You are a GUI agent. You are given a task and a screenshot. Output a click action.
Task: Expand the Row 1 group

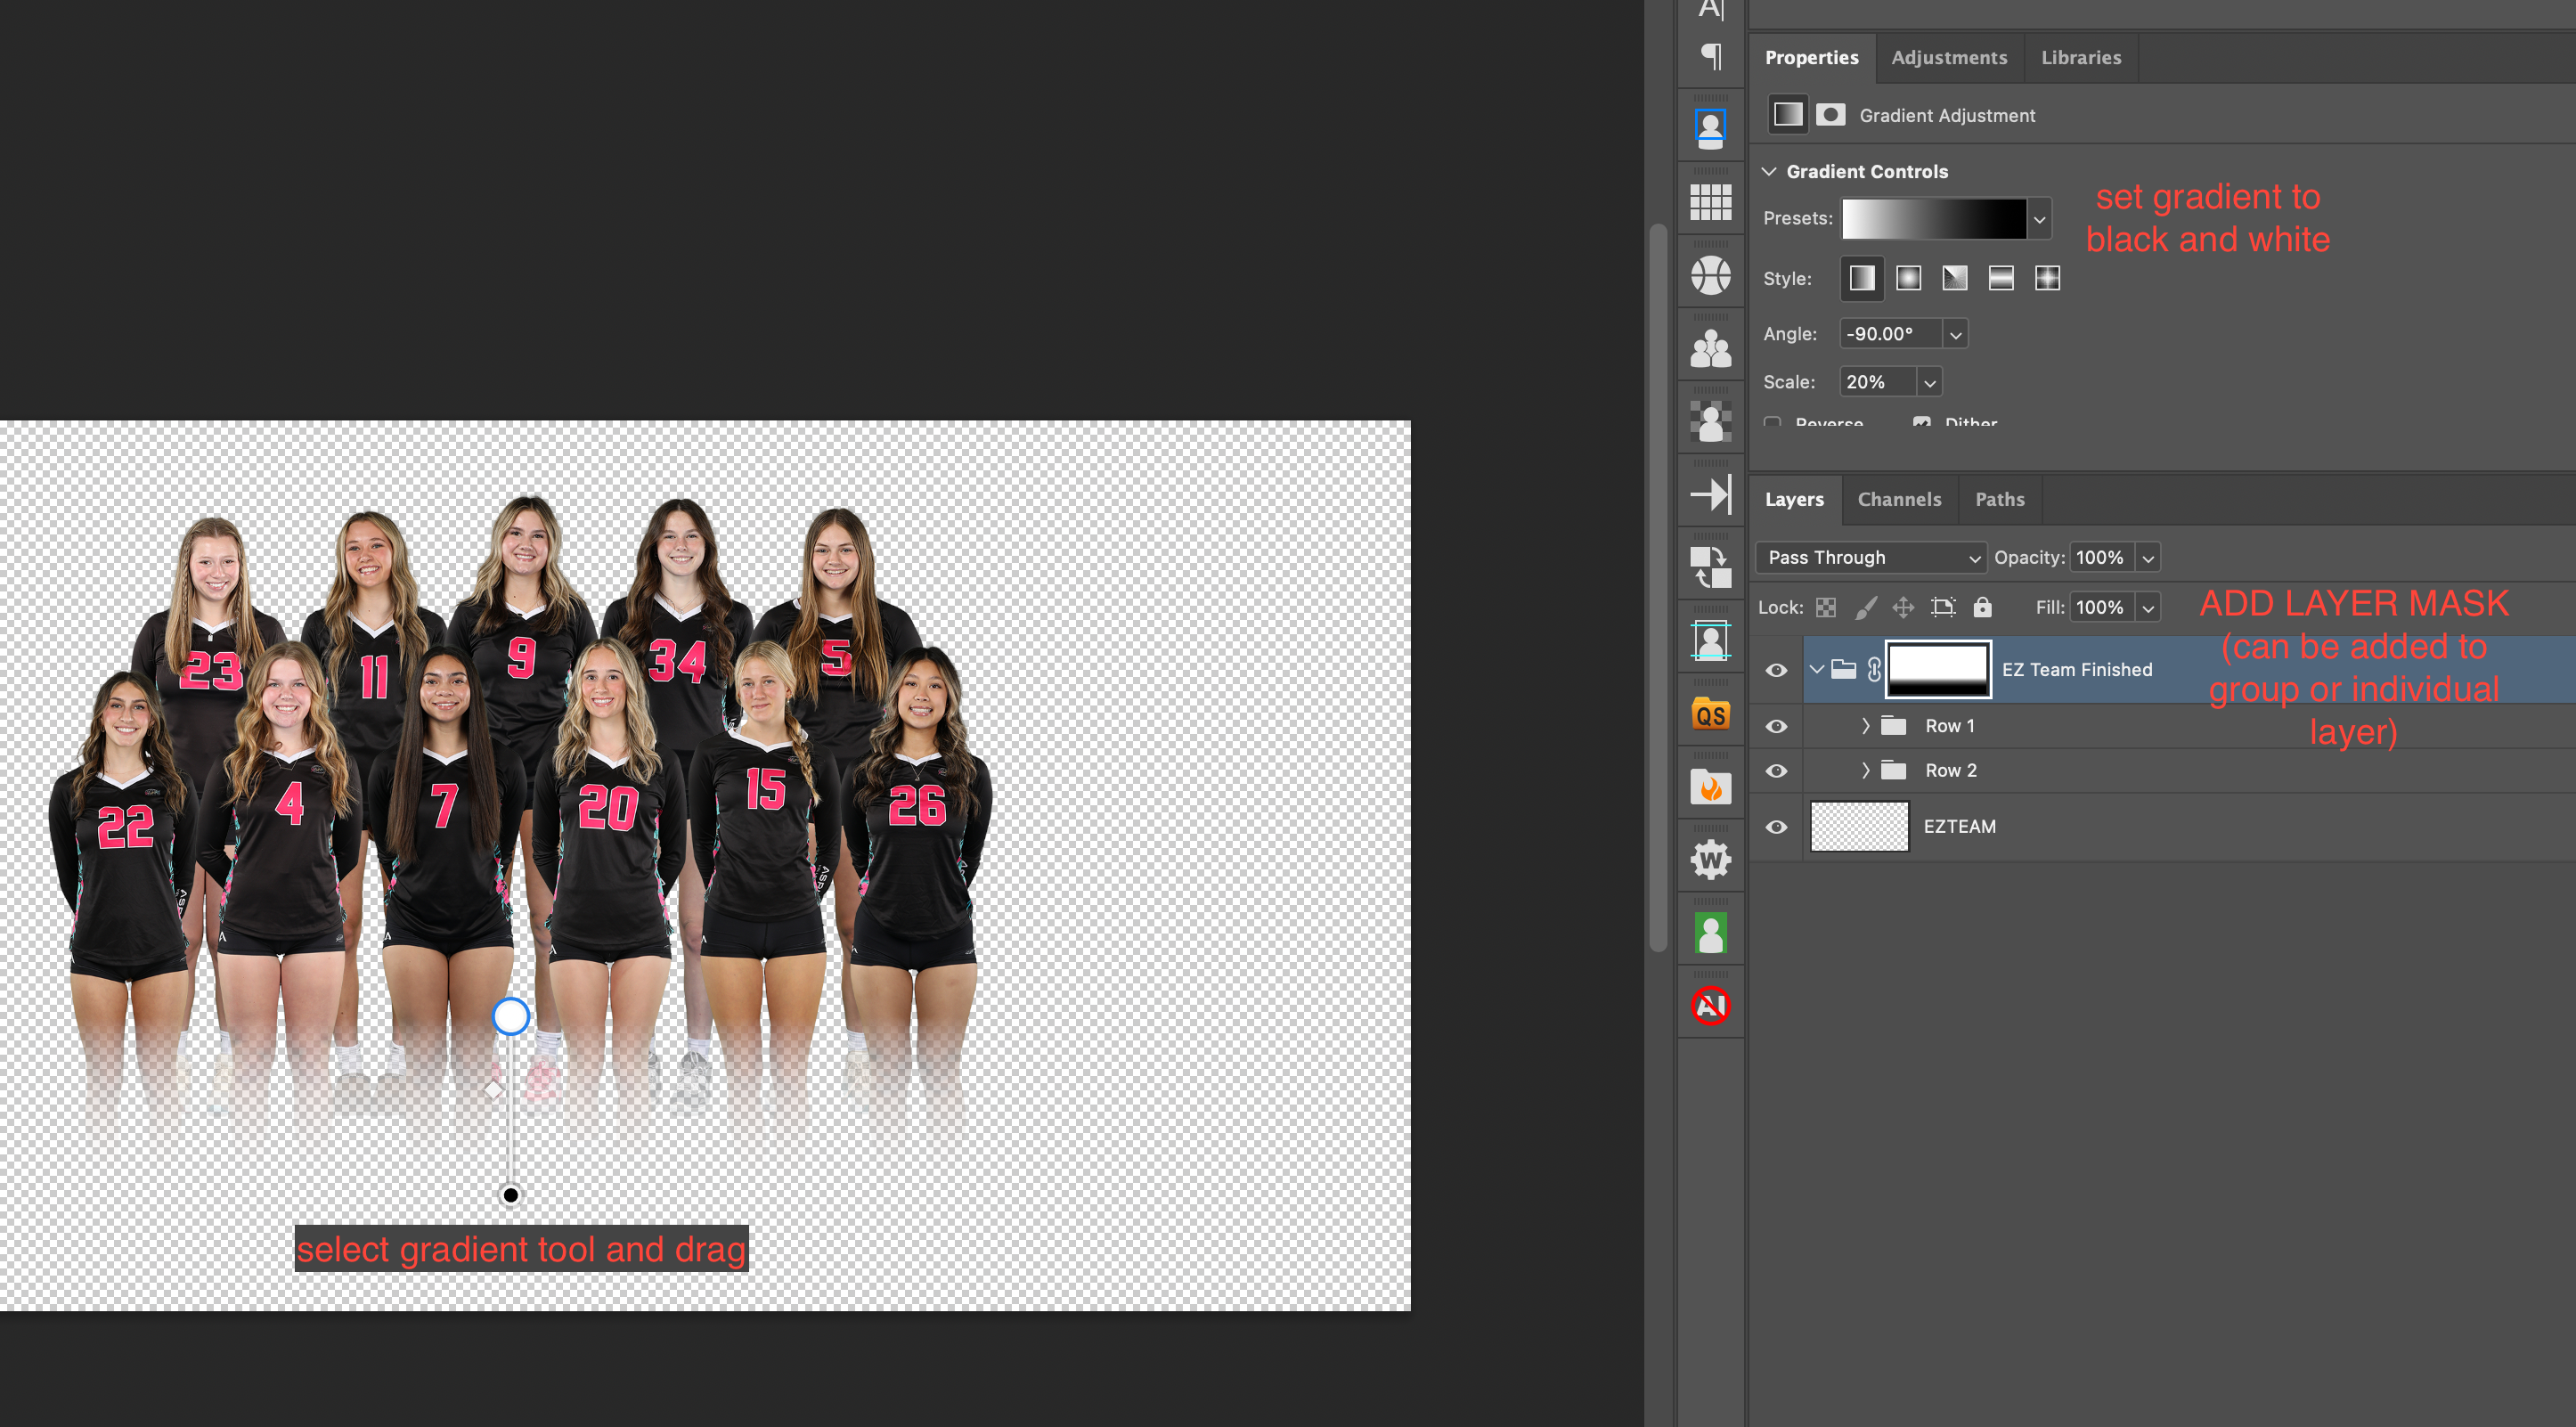[1865, 726]
